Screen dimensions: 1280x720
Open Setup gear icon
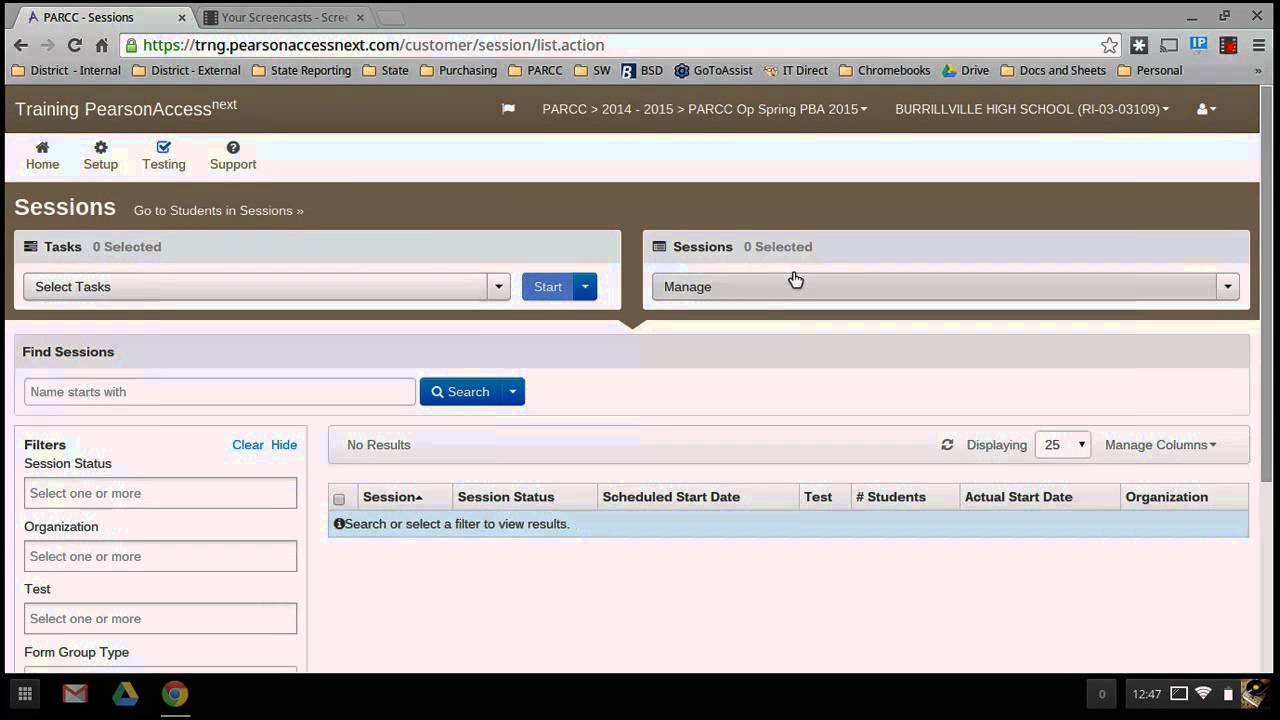tap(100, 147)
